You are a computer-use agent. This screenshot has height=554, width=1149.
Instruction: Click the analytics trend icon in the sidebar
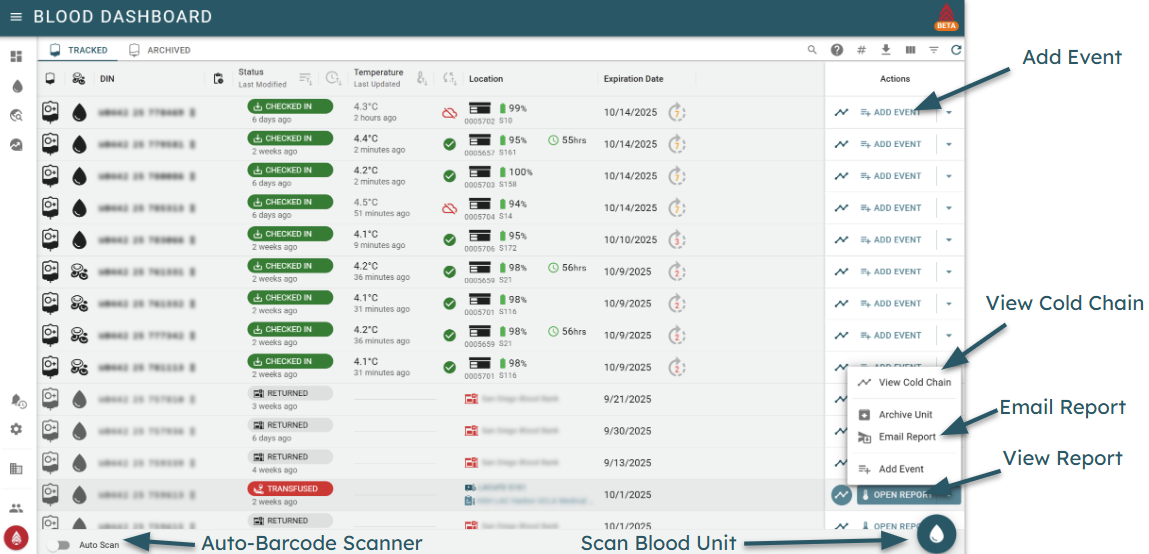(x=16, y=145)
